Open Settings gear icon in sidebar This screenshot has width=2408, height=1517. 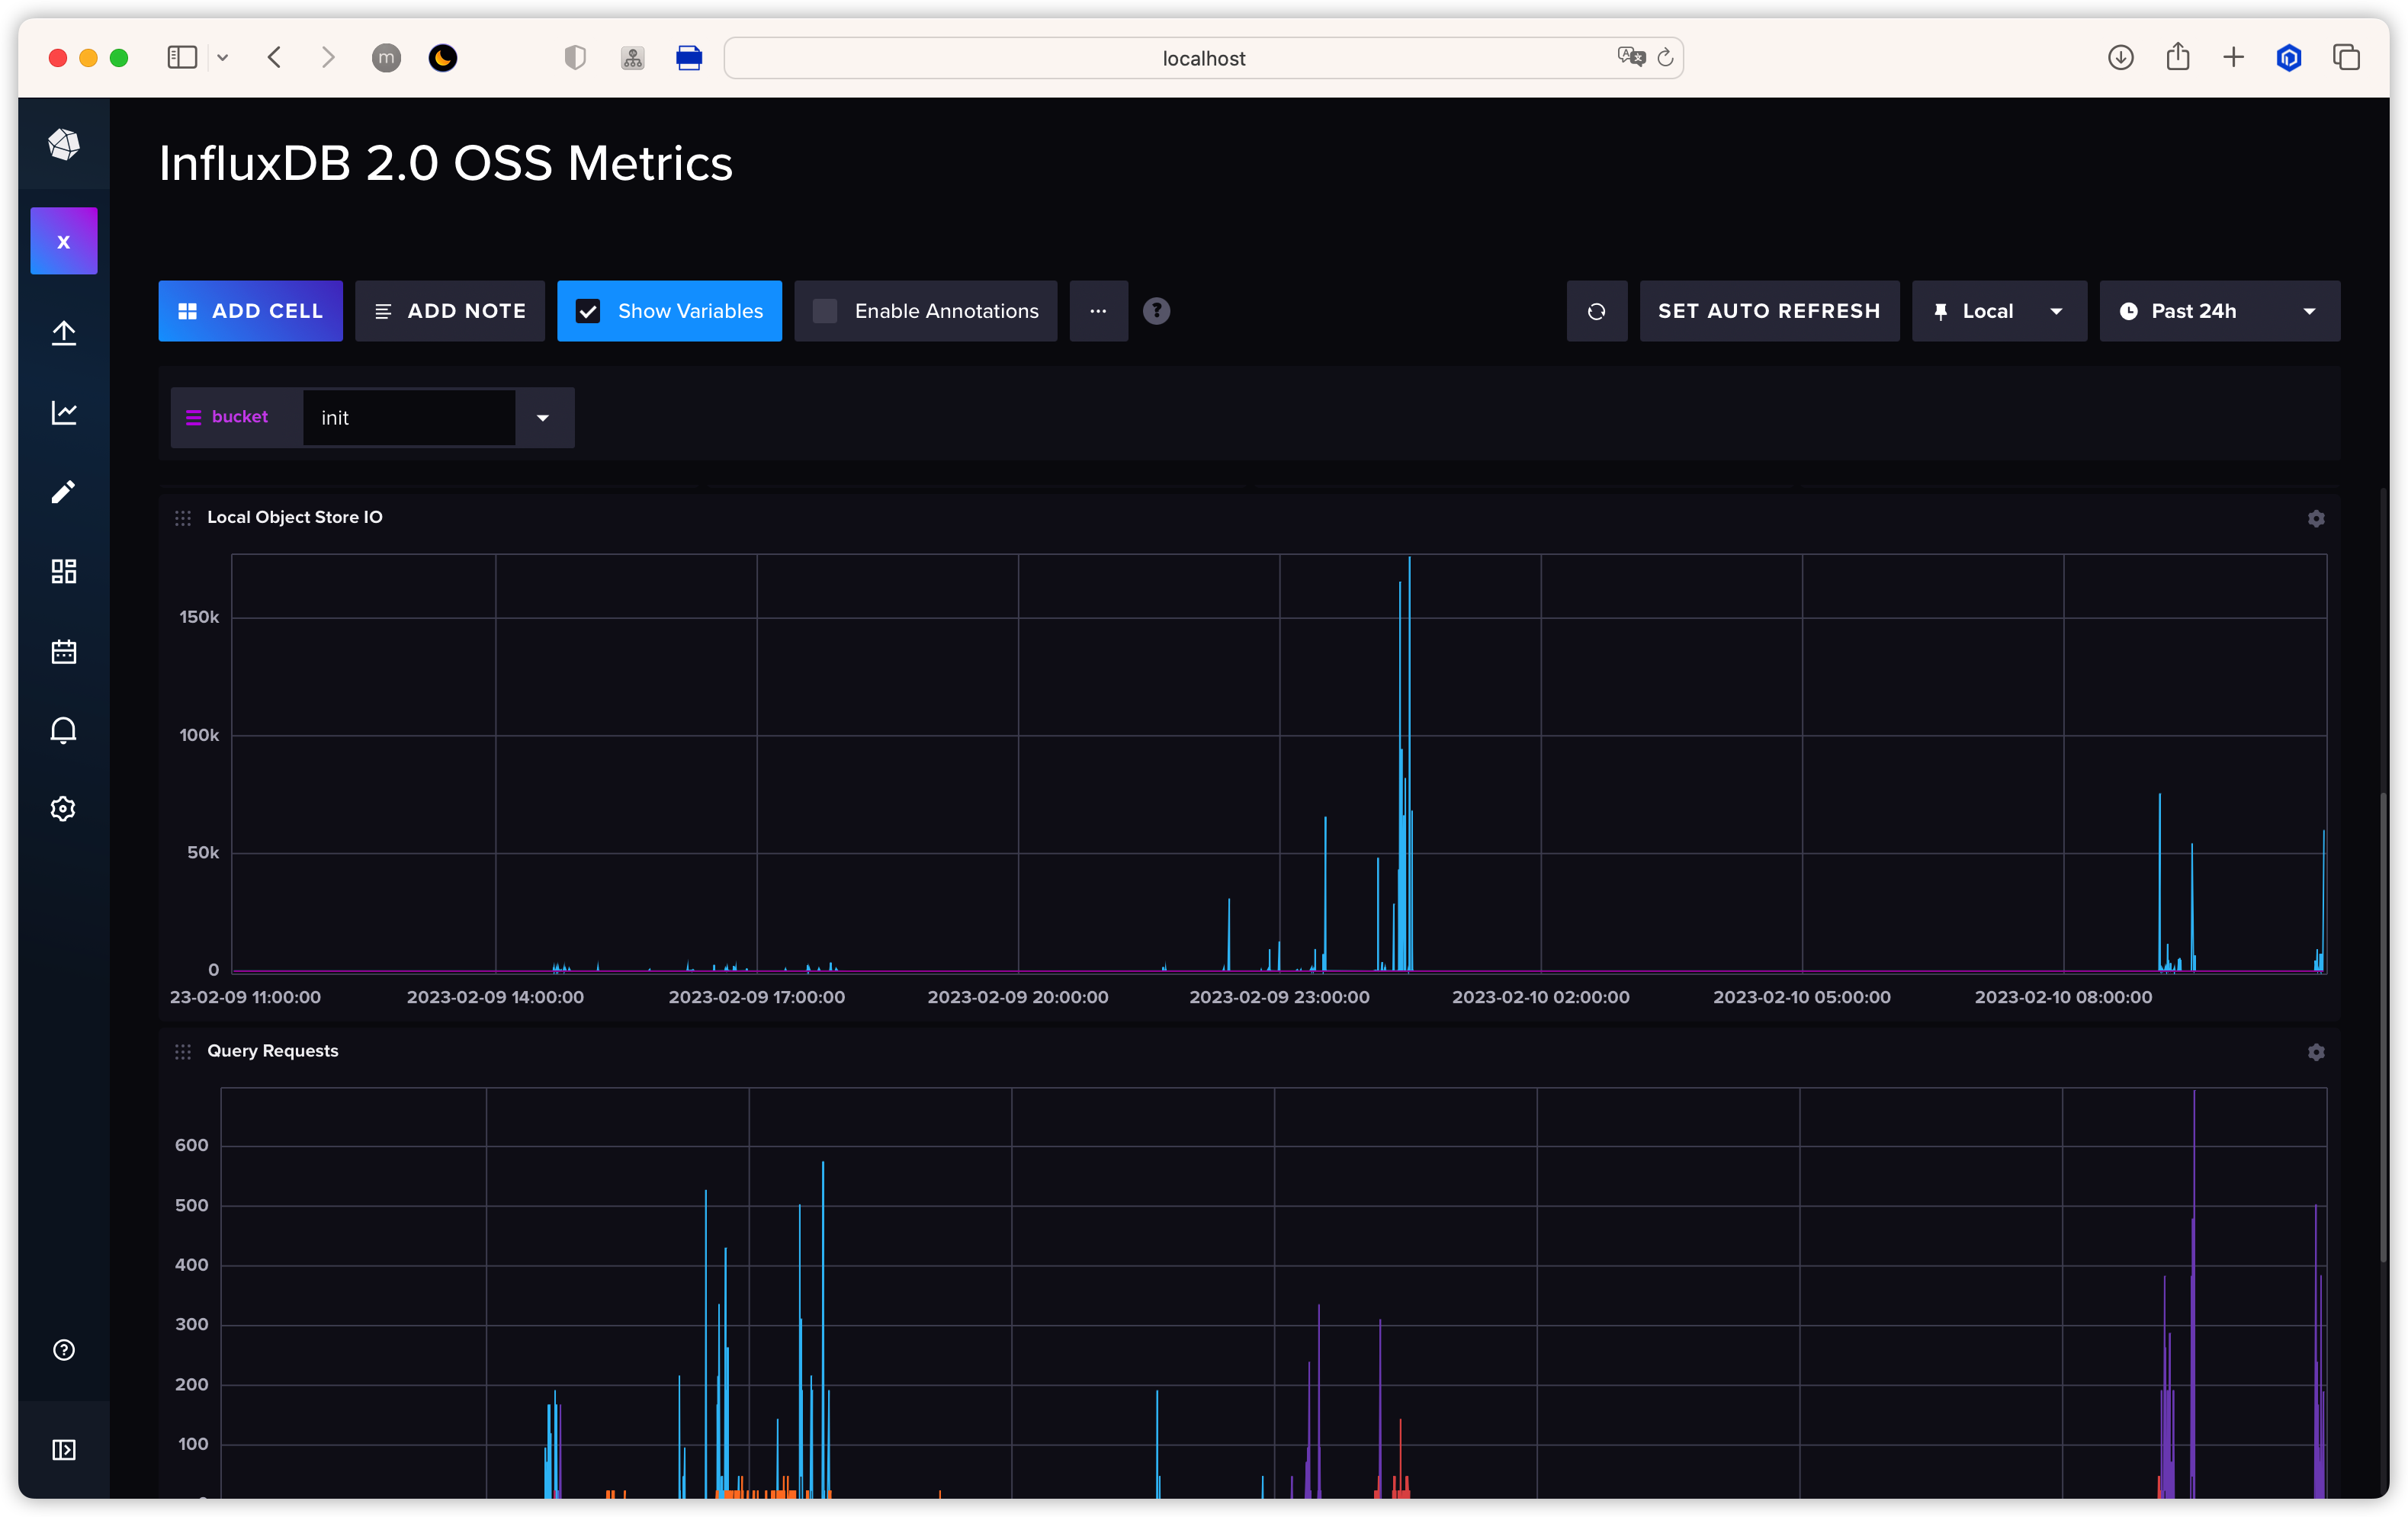(63, 809)
